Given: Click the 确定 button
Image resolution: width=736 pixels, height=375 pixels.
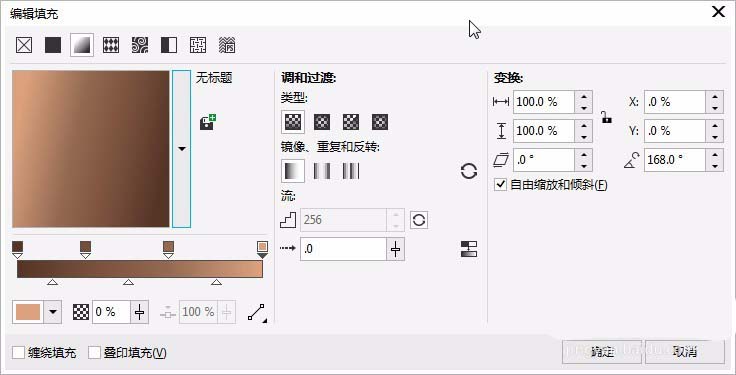Looking at the screenshot, I should click(x=602, y=352).
